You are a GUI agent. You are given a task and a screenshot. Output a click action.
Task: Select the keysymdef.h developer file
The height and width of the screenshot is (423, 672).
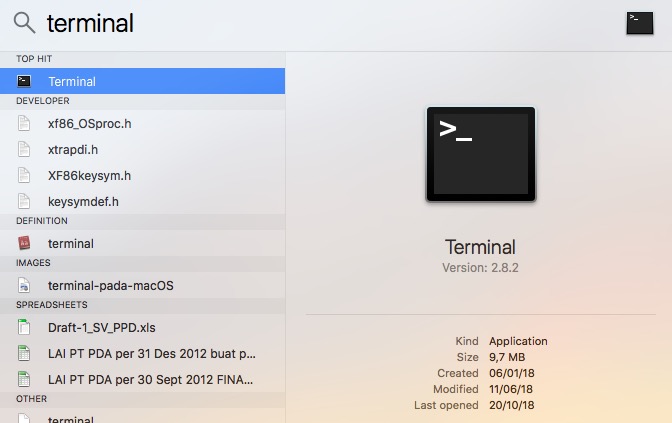[x=83, y=201]
